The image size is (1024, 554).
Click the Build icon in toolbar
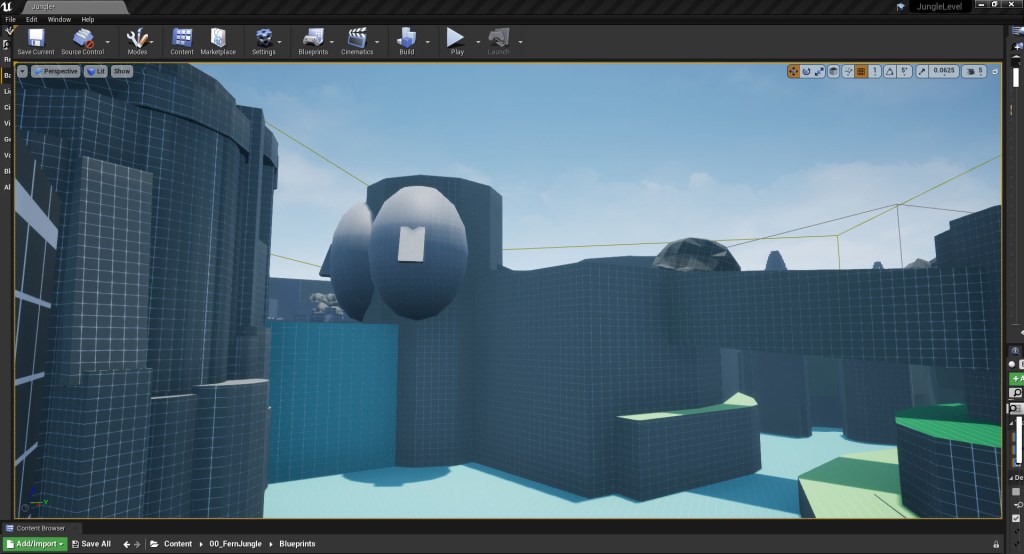(x=406, y=39)
